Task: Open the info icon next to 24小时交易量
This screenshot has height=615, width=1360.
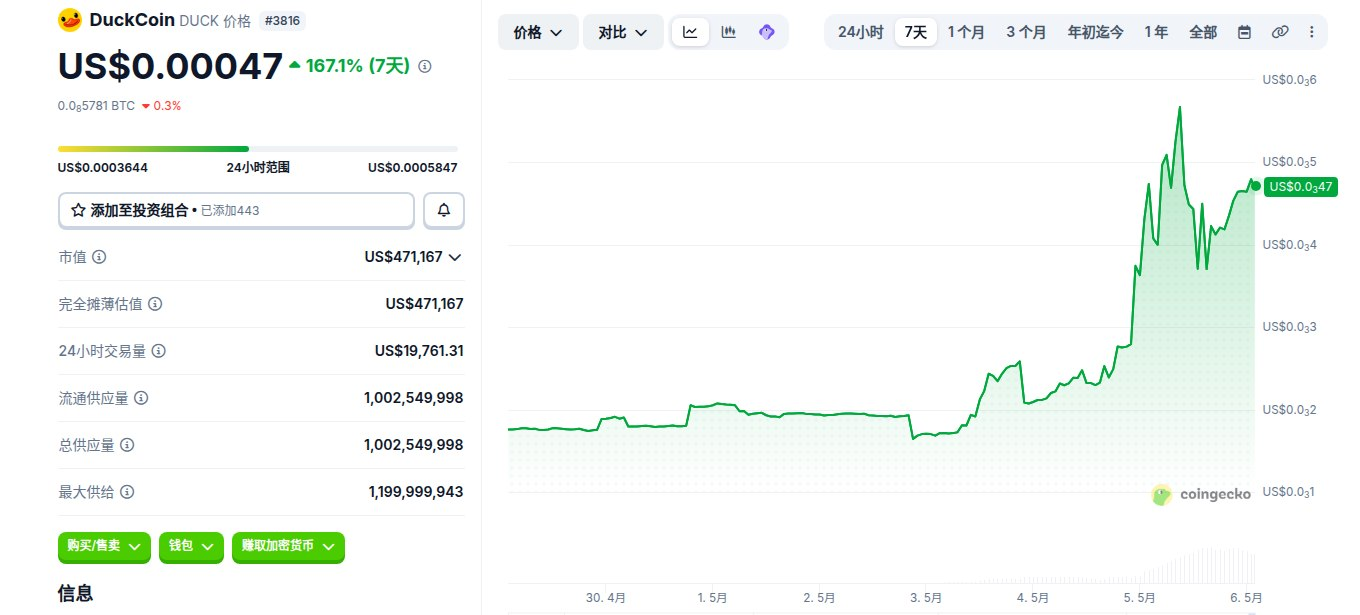Action: tap(158, 351)
